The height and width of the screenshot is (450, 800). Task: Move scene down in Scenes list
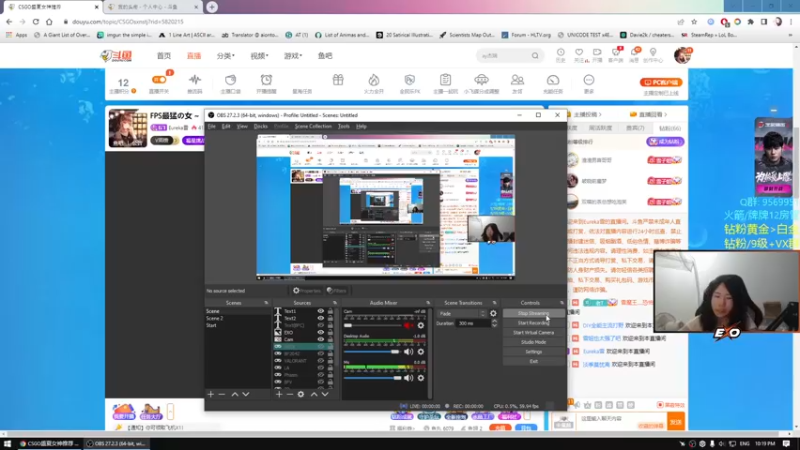(x=246, y=394)
